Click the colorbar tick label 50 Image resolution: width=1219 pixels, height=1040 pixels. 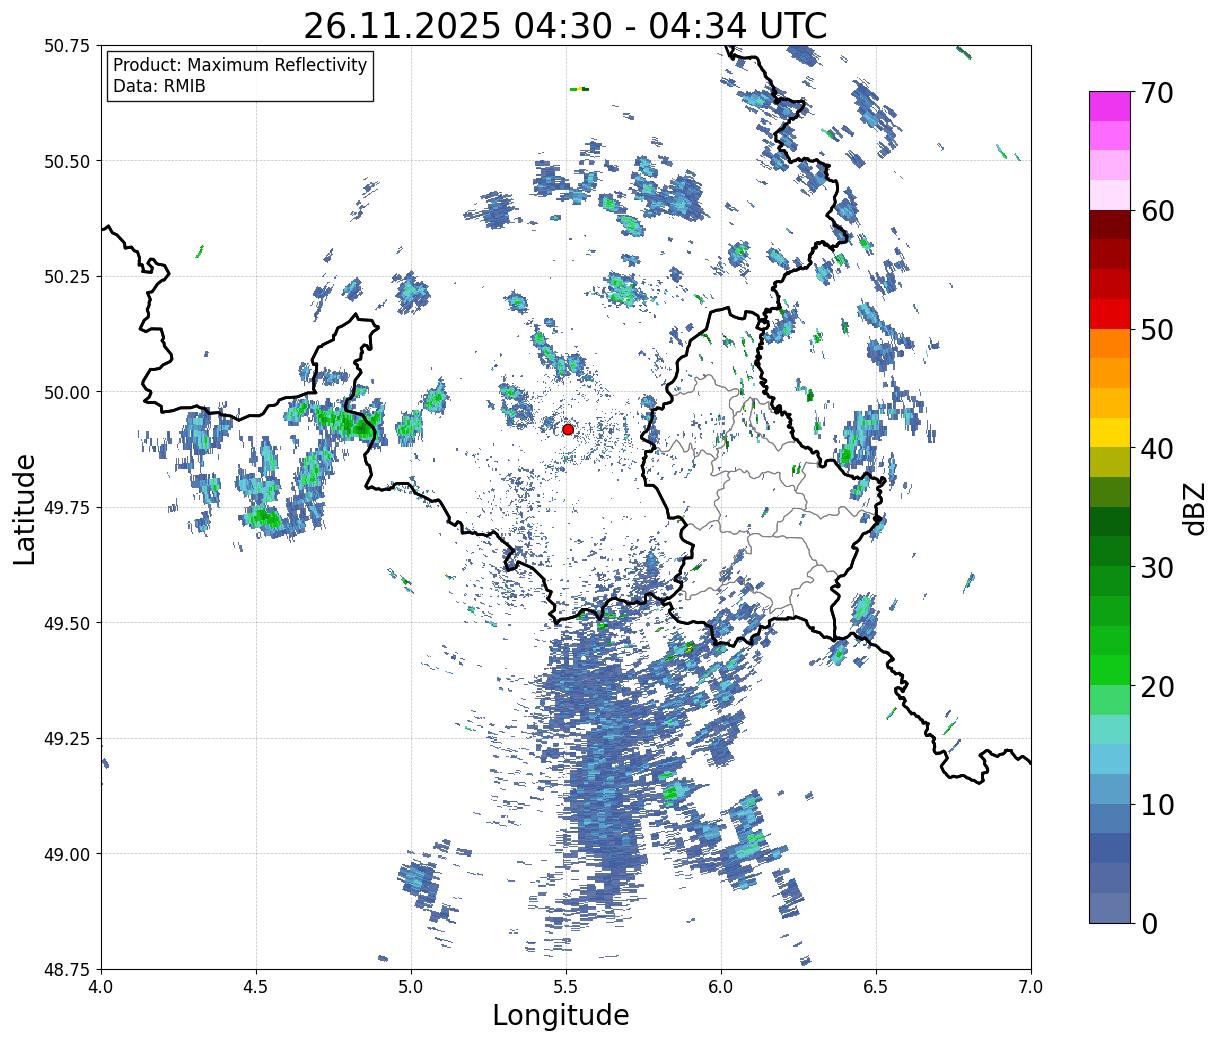pos(1156,330)
